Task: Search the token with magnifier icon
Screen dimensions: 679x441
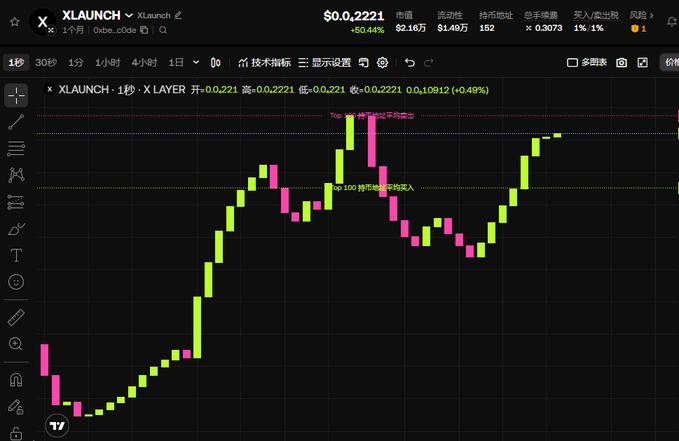Action: tap(163, 30)
